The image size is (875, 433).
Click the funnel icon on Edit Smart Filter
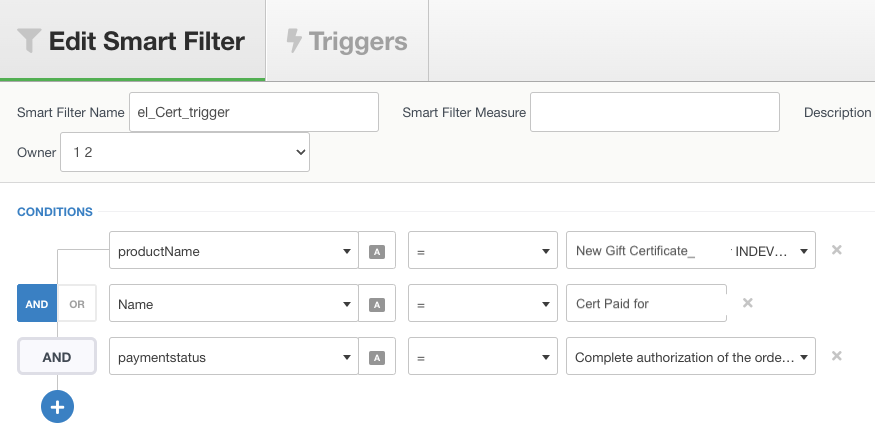coord(29,41)
